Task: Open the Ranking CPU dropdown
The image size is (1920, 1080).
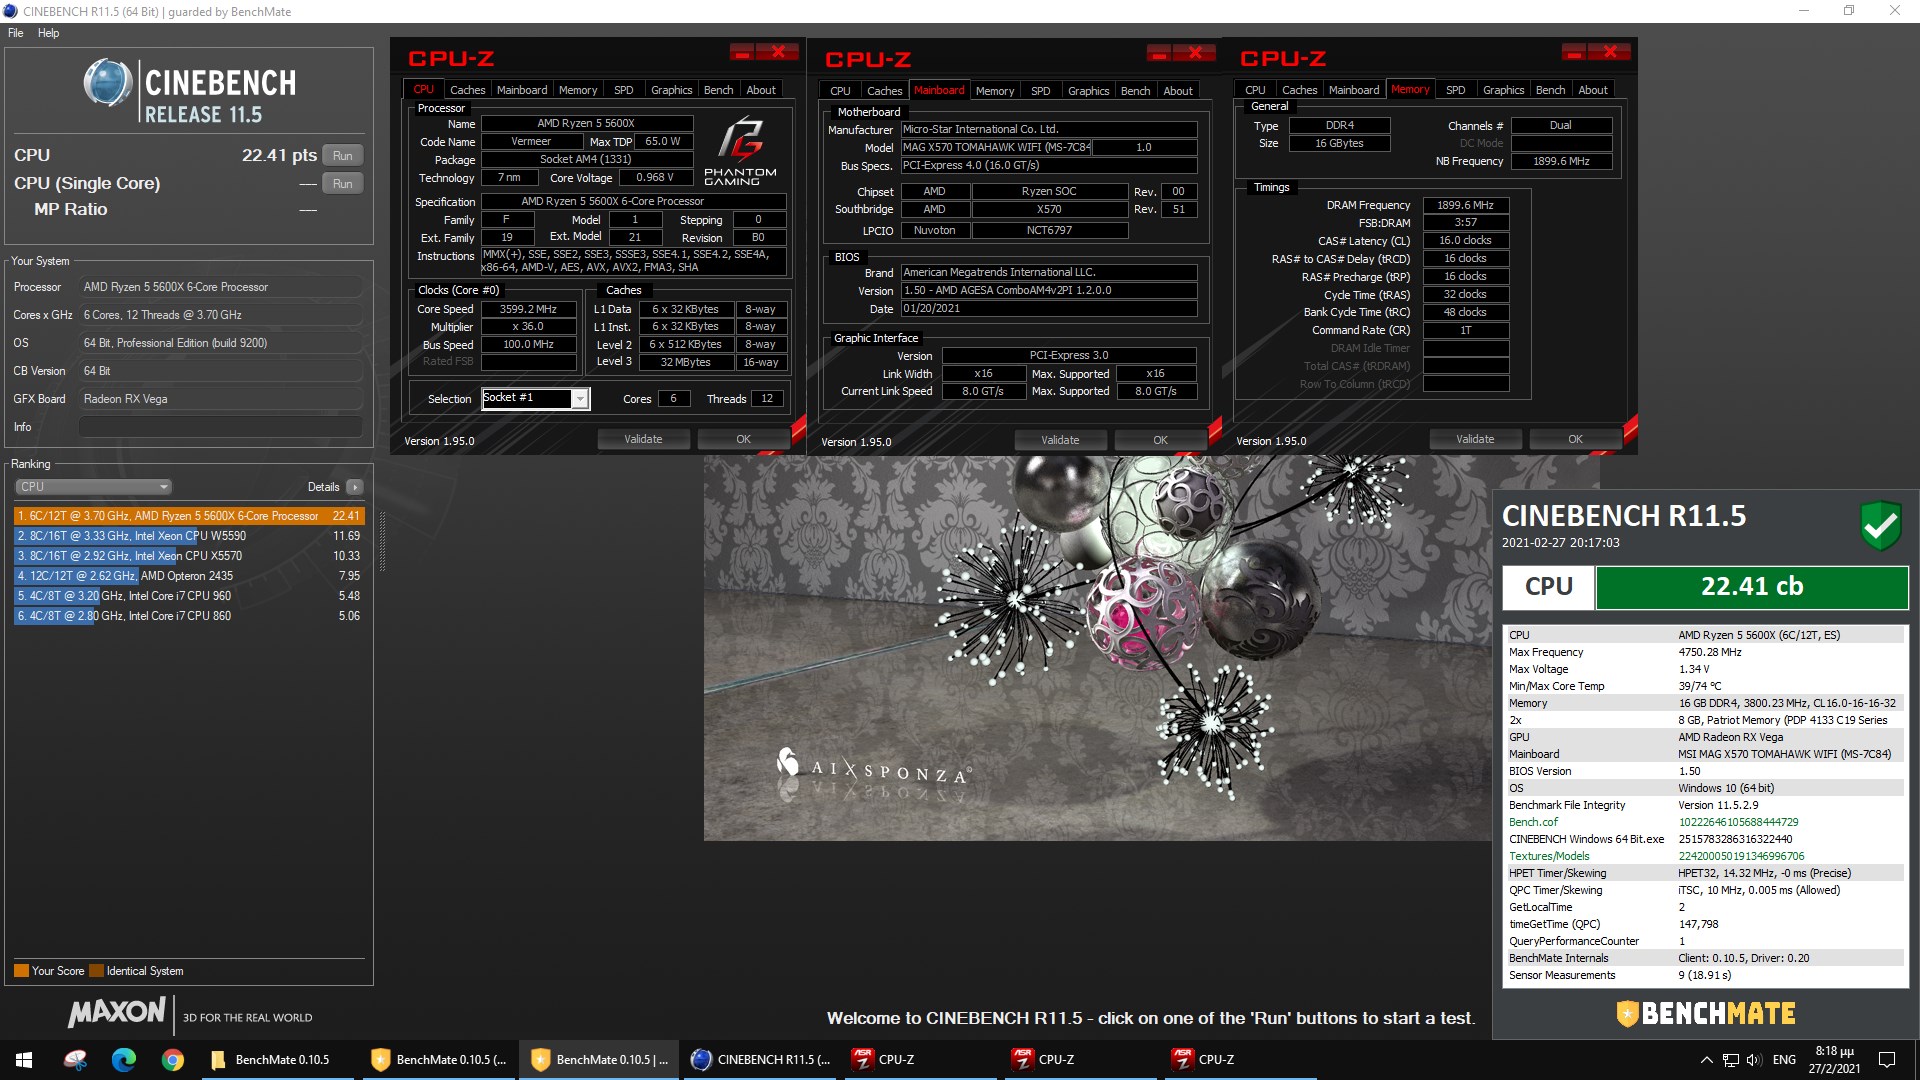Action: 94,487
